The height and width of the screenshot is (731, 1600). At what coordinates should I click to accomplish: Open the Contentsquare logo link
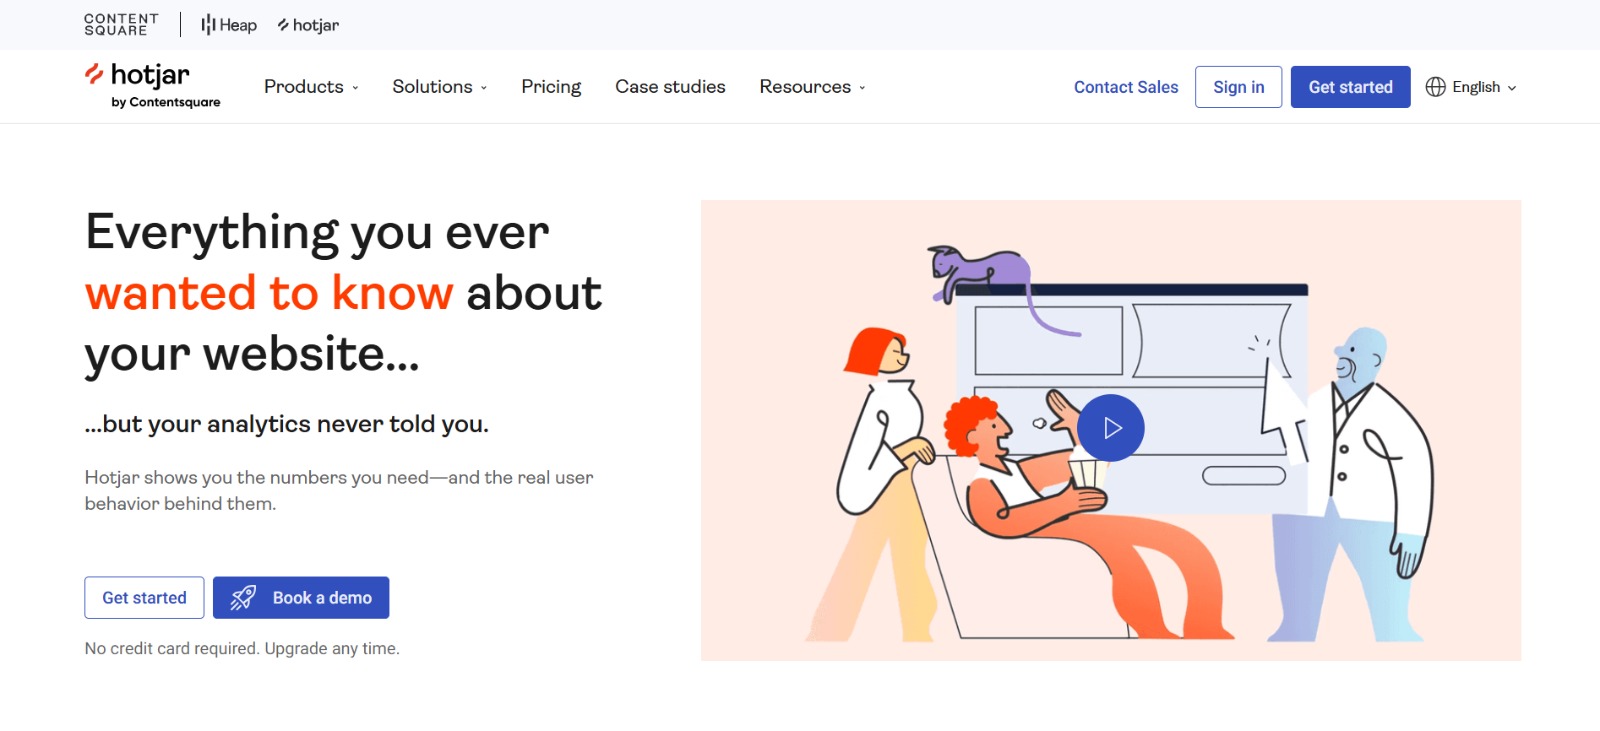point(121,25)
